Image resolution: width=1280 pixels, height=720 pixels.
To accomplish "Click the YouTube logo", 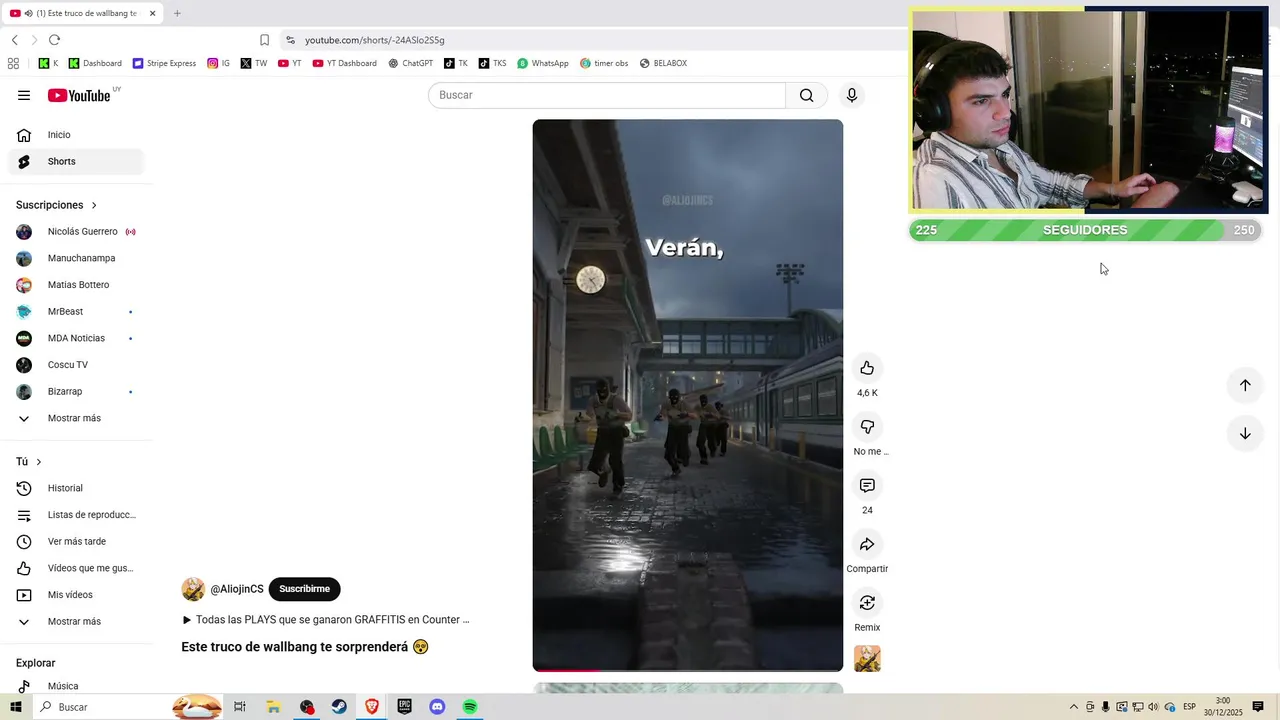I will point(79,95).
